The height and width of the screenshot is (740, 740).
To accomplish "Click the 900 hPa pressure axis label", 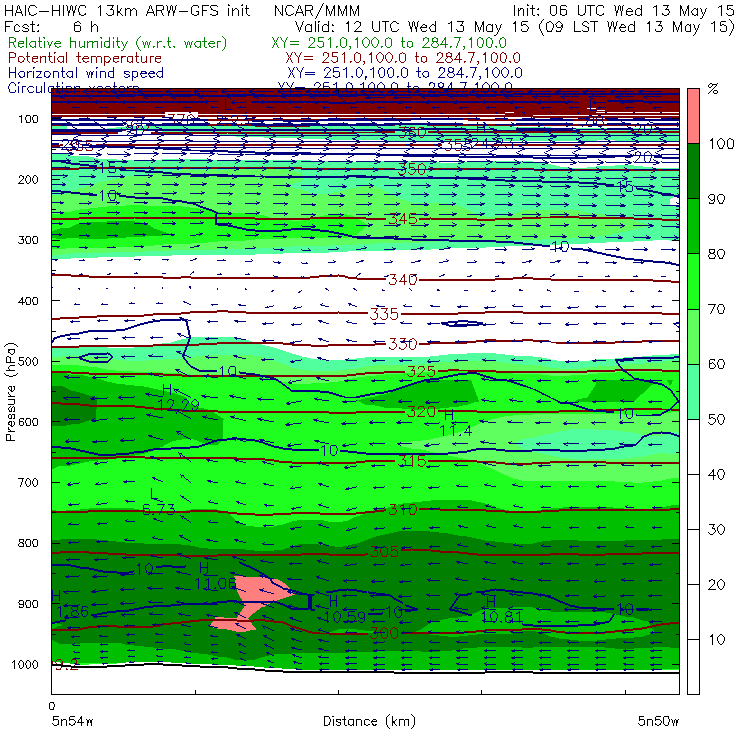I will (28, 604).
